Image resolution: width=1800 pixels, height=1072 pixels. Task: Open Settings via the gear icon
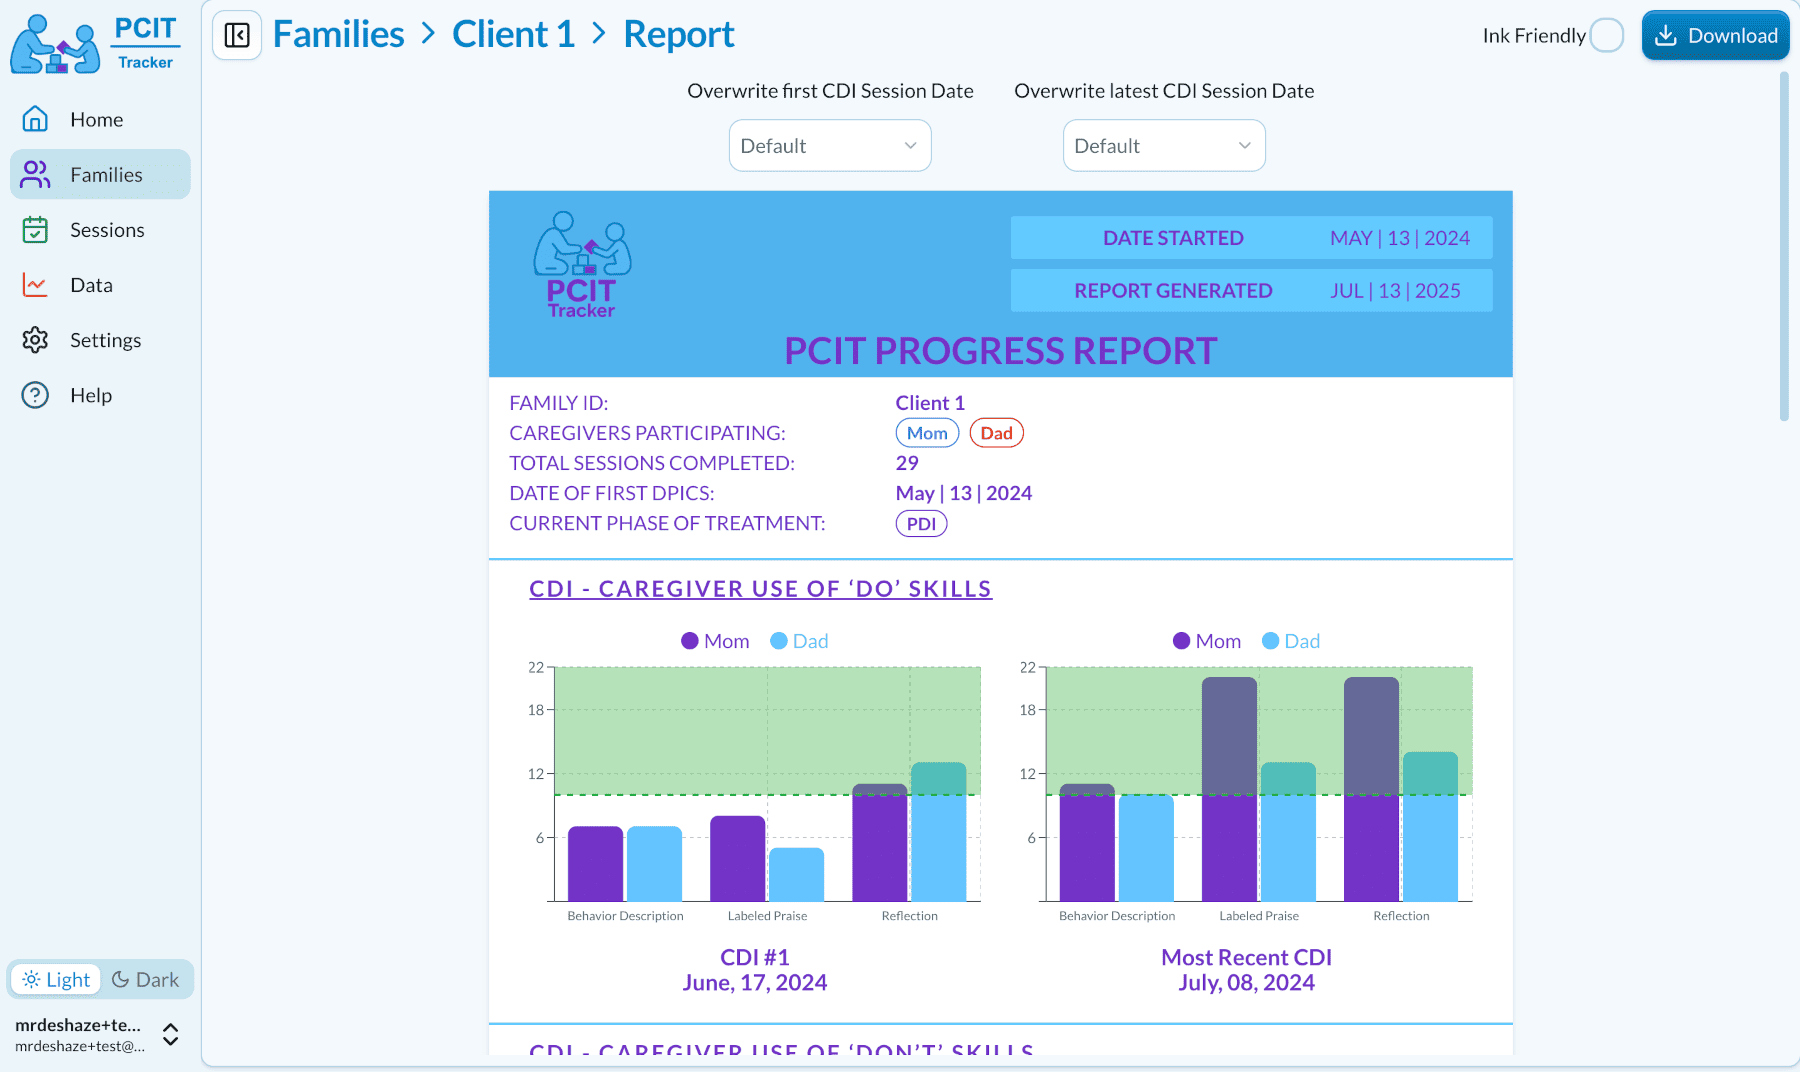[x=35, y=340]
